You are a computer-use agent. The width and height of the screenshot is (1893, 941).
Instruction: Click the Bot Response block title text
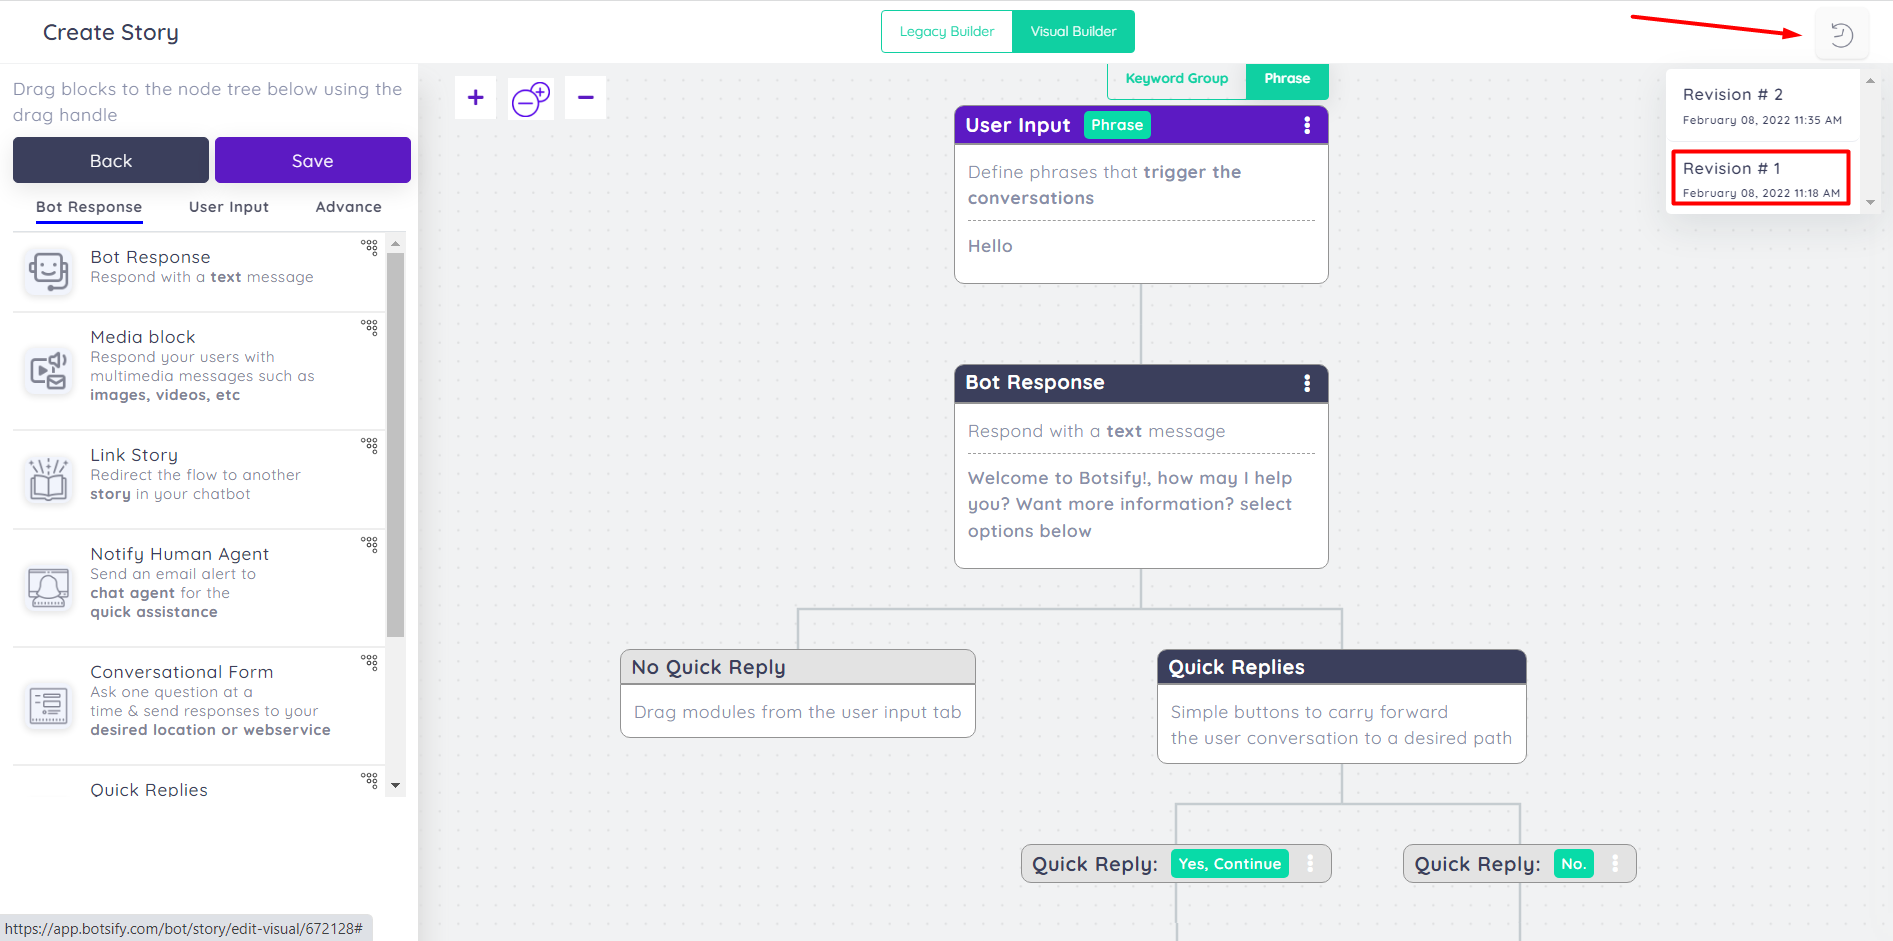[150, 257]
